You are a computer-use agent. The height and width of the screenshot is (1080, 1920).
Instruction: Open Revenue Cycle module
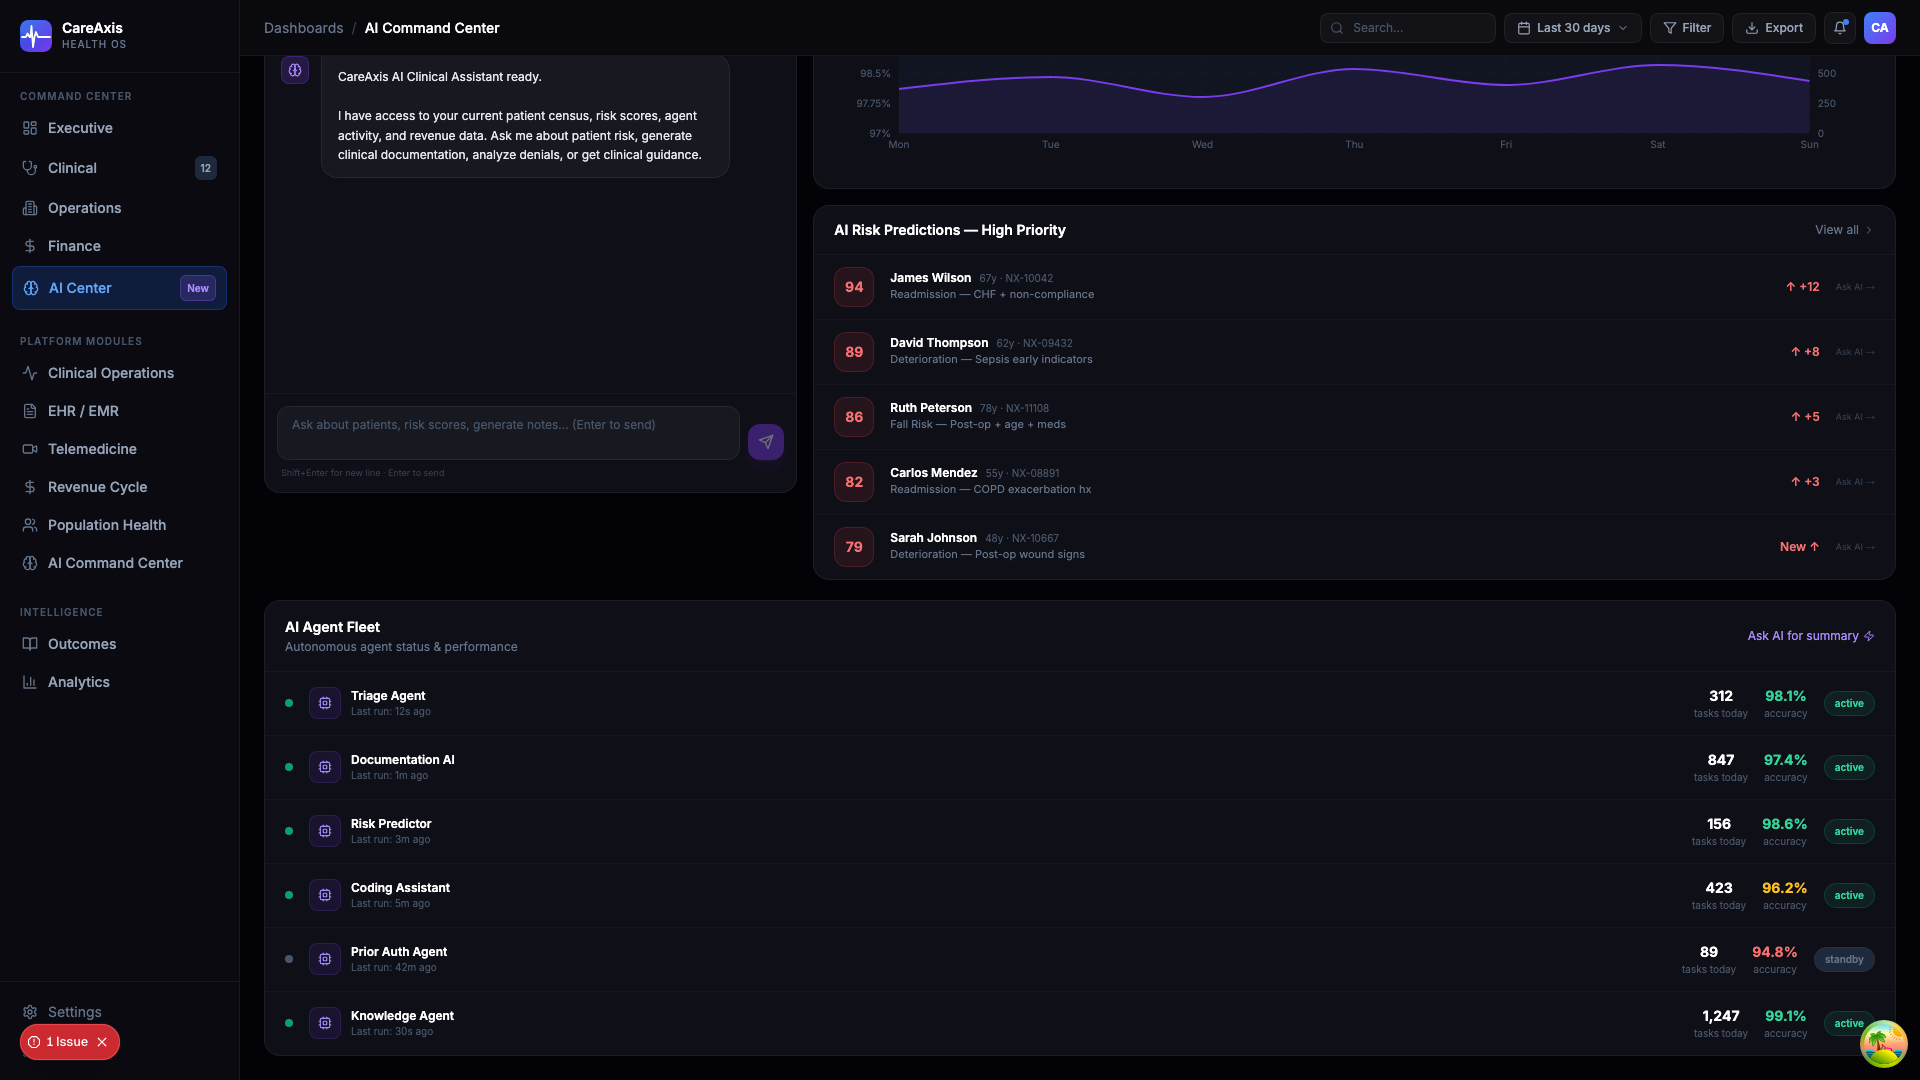pos(119,487)
